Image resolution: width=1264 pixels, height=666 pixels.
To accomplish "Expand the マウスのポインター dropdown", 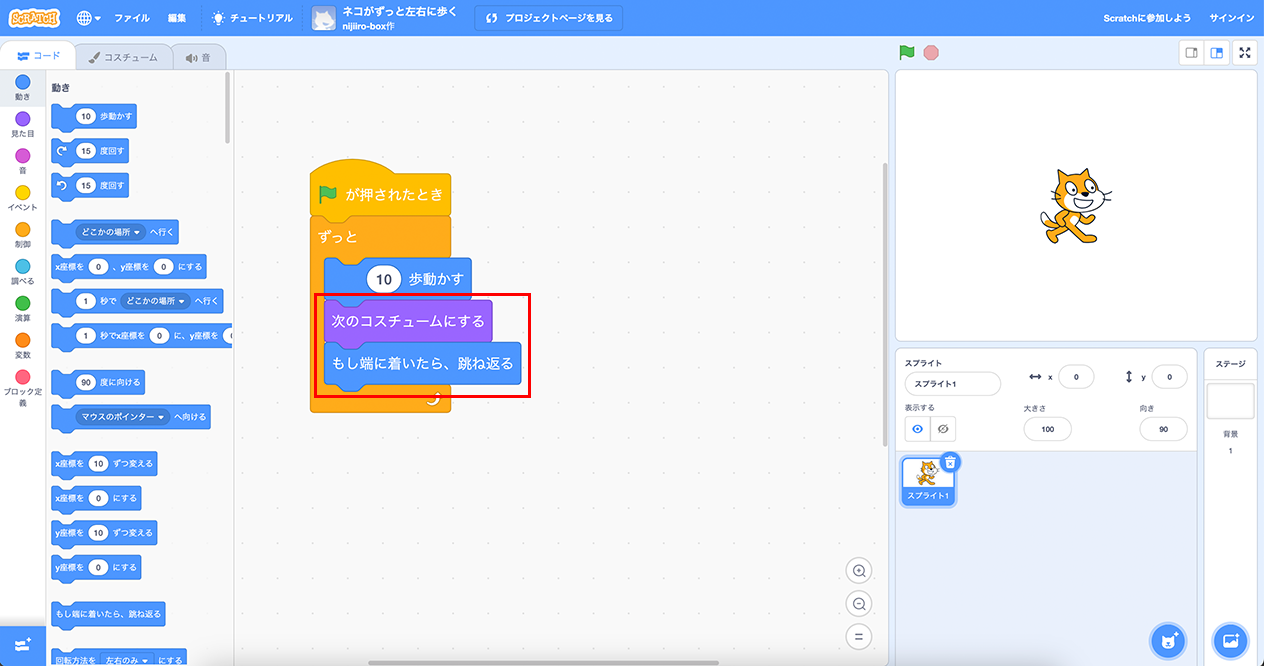I will coord(123,417).
